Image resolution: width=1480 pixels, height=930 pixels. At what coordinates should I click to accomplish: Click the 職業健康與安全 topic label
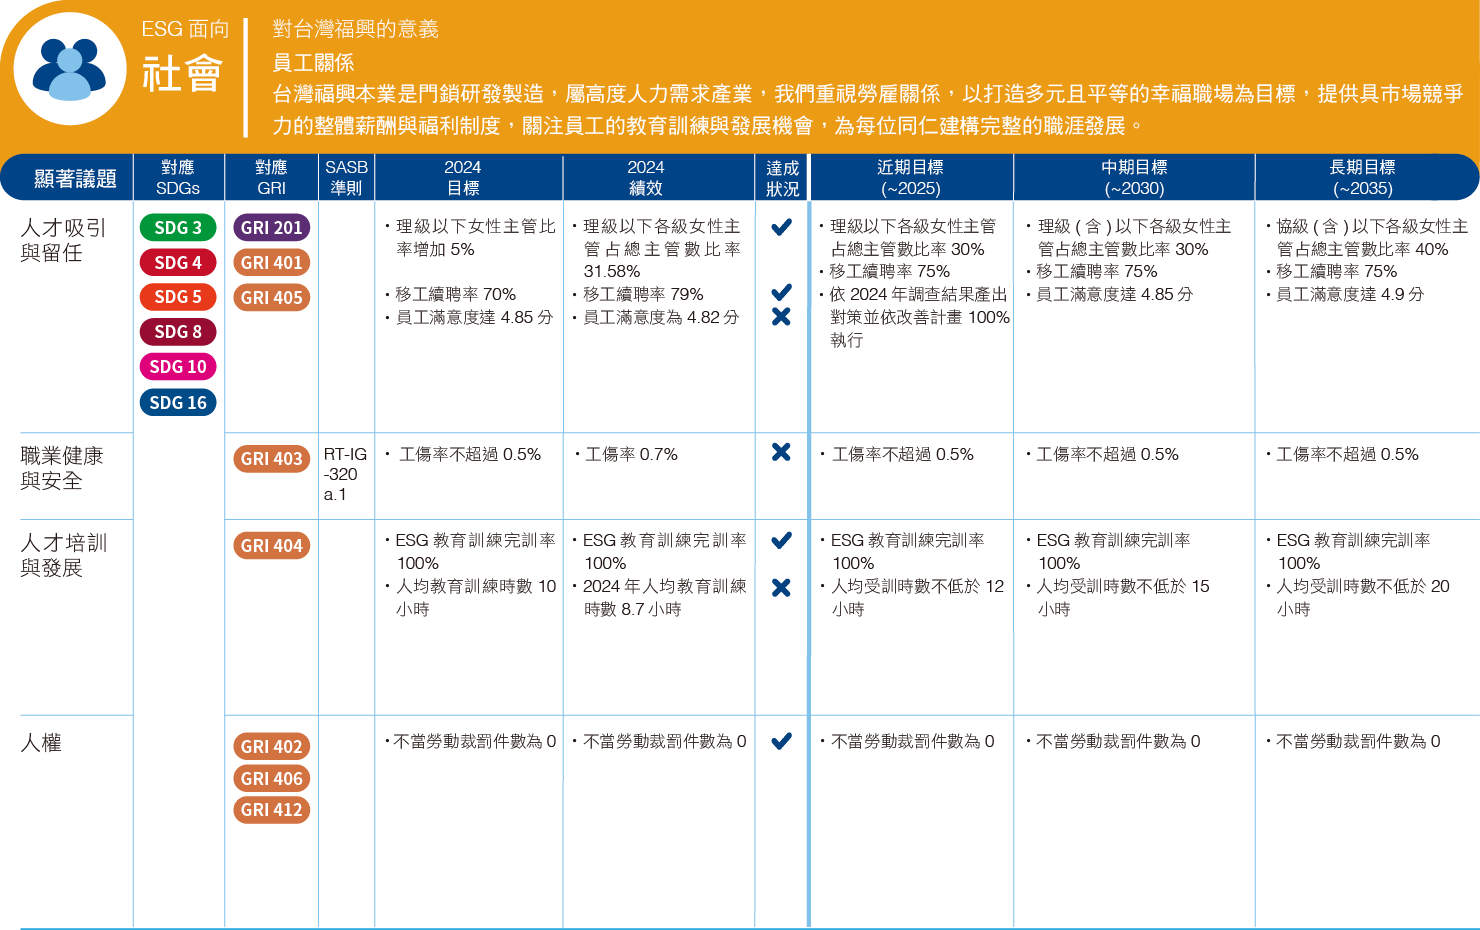tap(62, 468)
